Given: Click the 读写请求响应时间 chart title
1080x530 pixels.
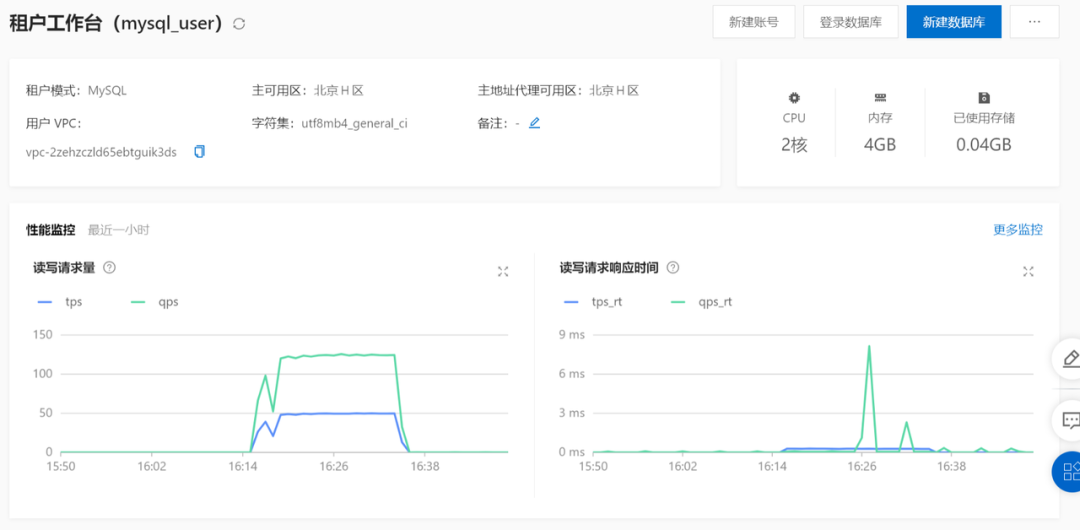Looking at the screenshot, I should [x=609, y=267].
